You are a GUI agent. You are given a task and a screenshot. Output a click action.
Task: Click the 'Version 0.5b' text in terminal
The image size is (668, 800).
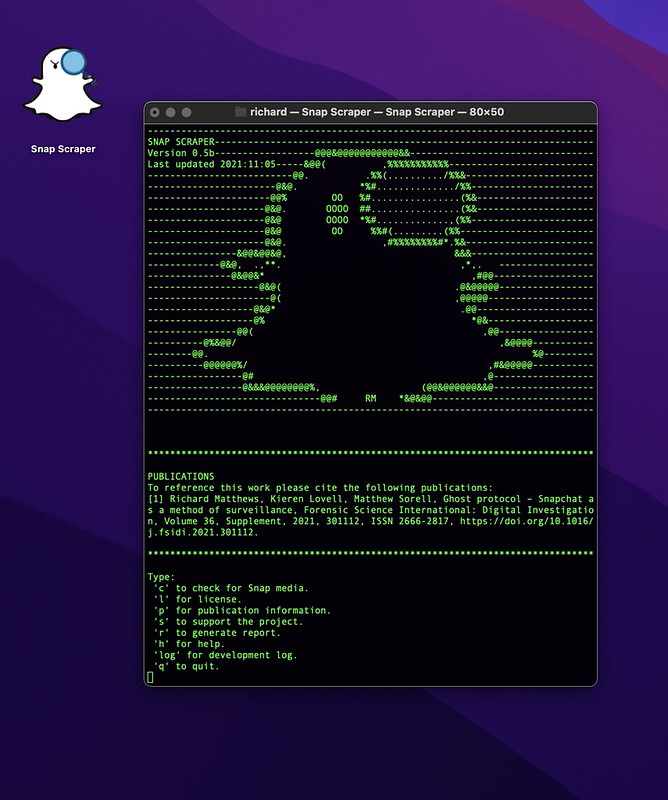tap(181, 153)
